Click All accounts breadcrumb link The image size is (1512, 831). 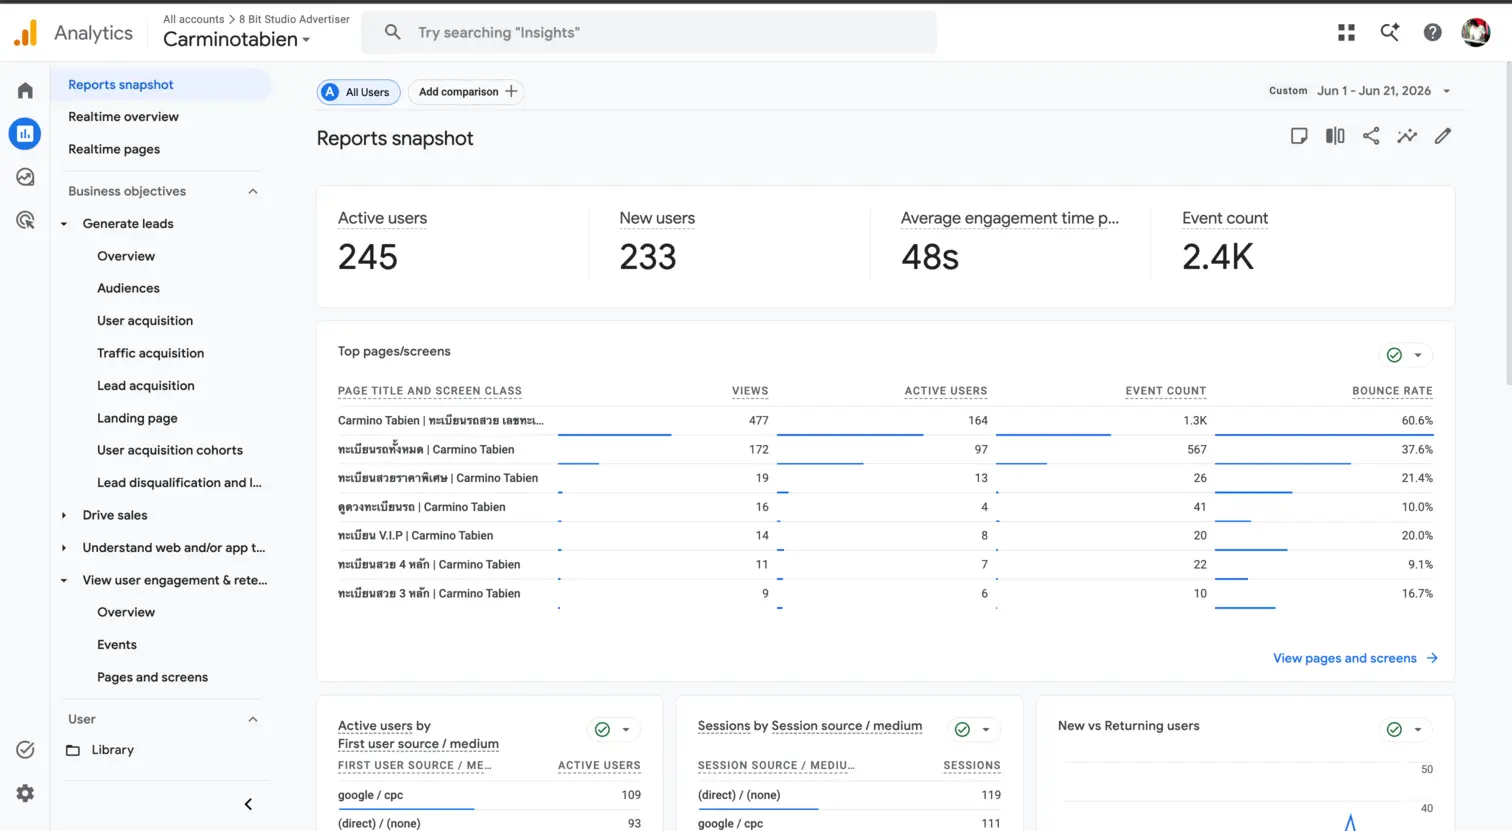pyautogui.click(x=194, y=19)
